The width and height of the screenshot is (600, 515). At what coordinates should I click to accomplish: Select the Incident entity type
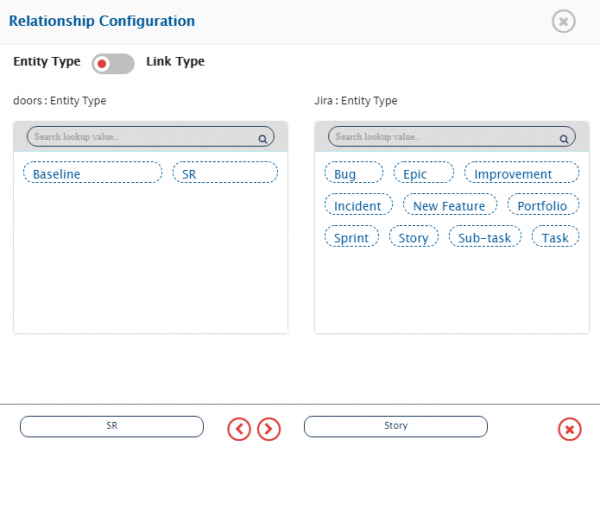[358, 205]
